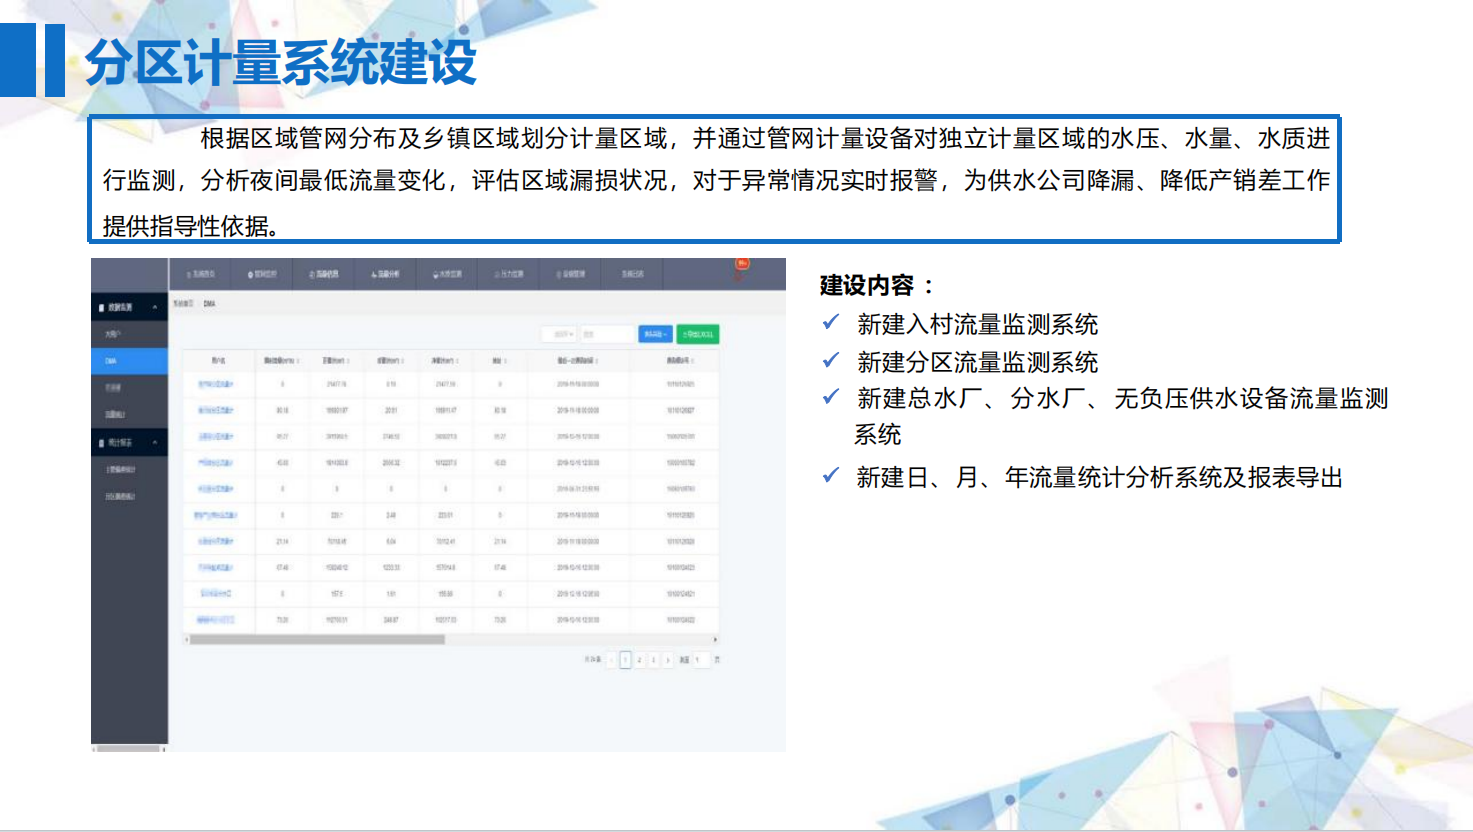The image size is (1473, 832).
Task: Click the table scrollbar's right arrow
Action: point(714,640)
